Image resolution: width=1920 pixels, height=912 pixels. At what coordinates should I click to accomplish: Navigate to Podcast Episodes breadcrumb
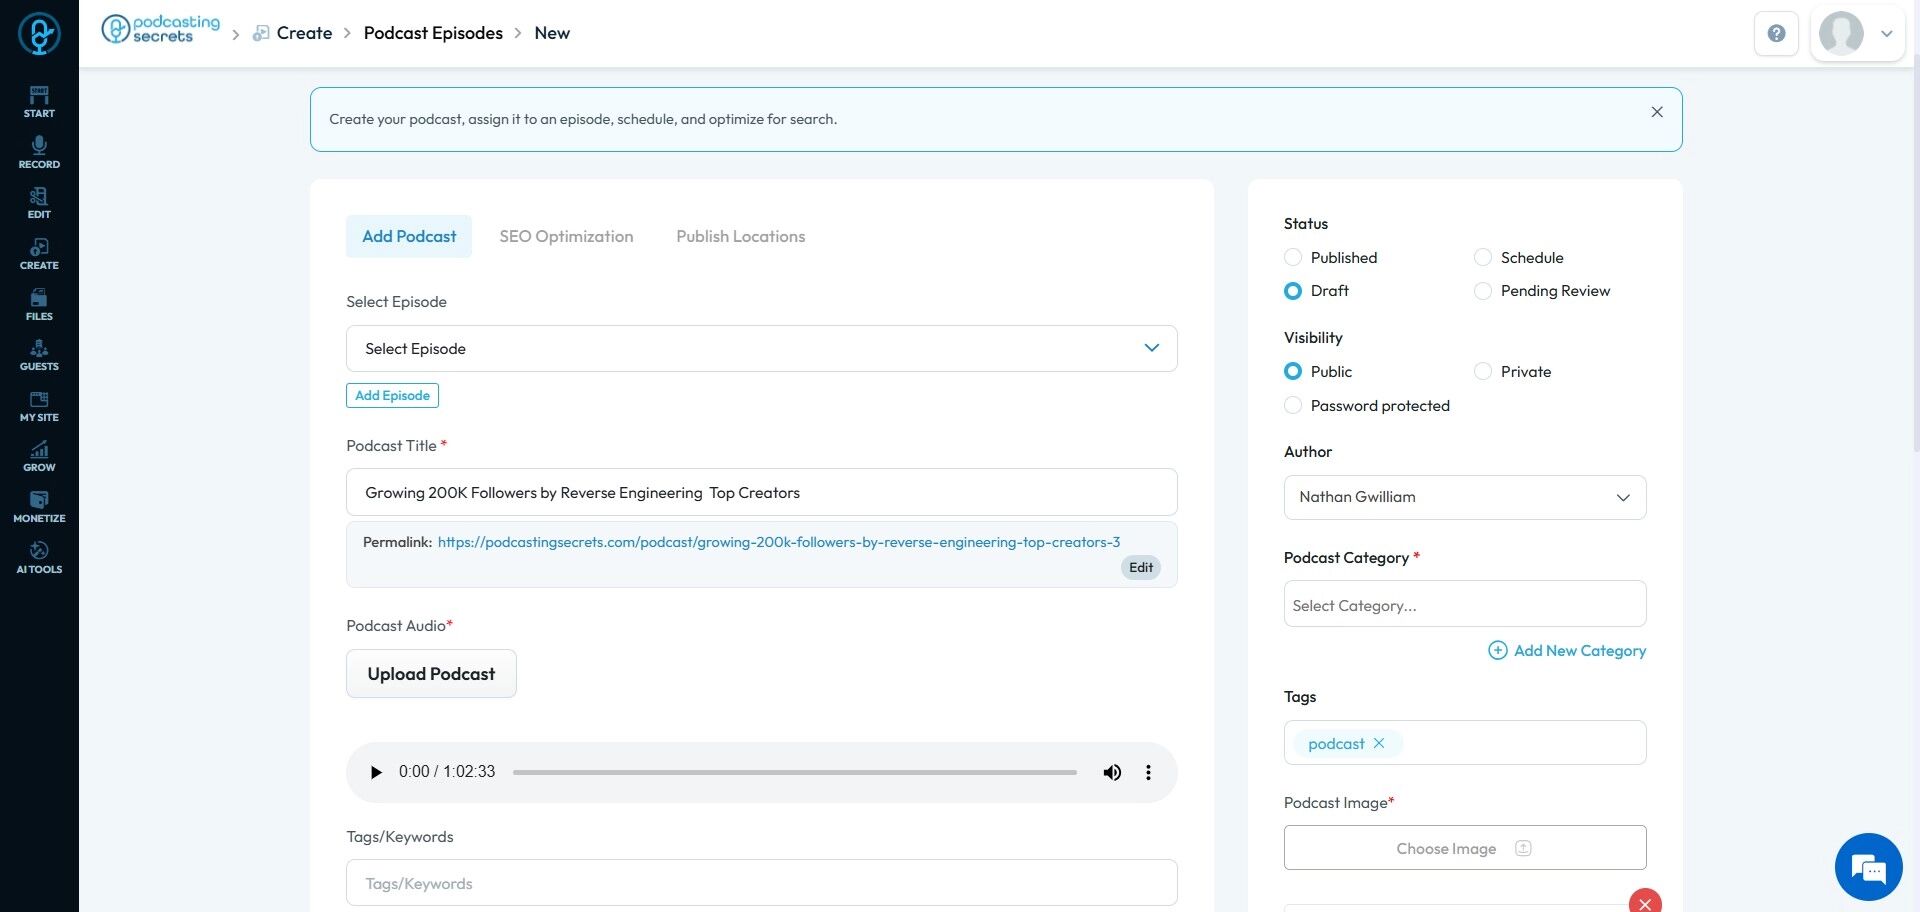[433, 33]
